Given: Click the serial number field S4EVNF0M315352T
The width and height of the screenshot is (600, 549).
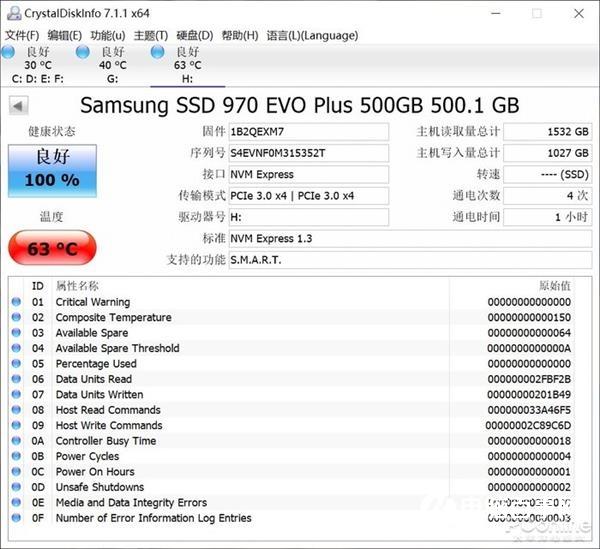Looking at the screenshot, I should [308, 153].
